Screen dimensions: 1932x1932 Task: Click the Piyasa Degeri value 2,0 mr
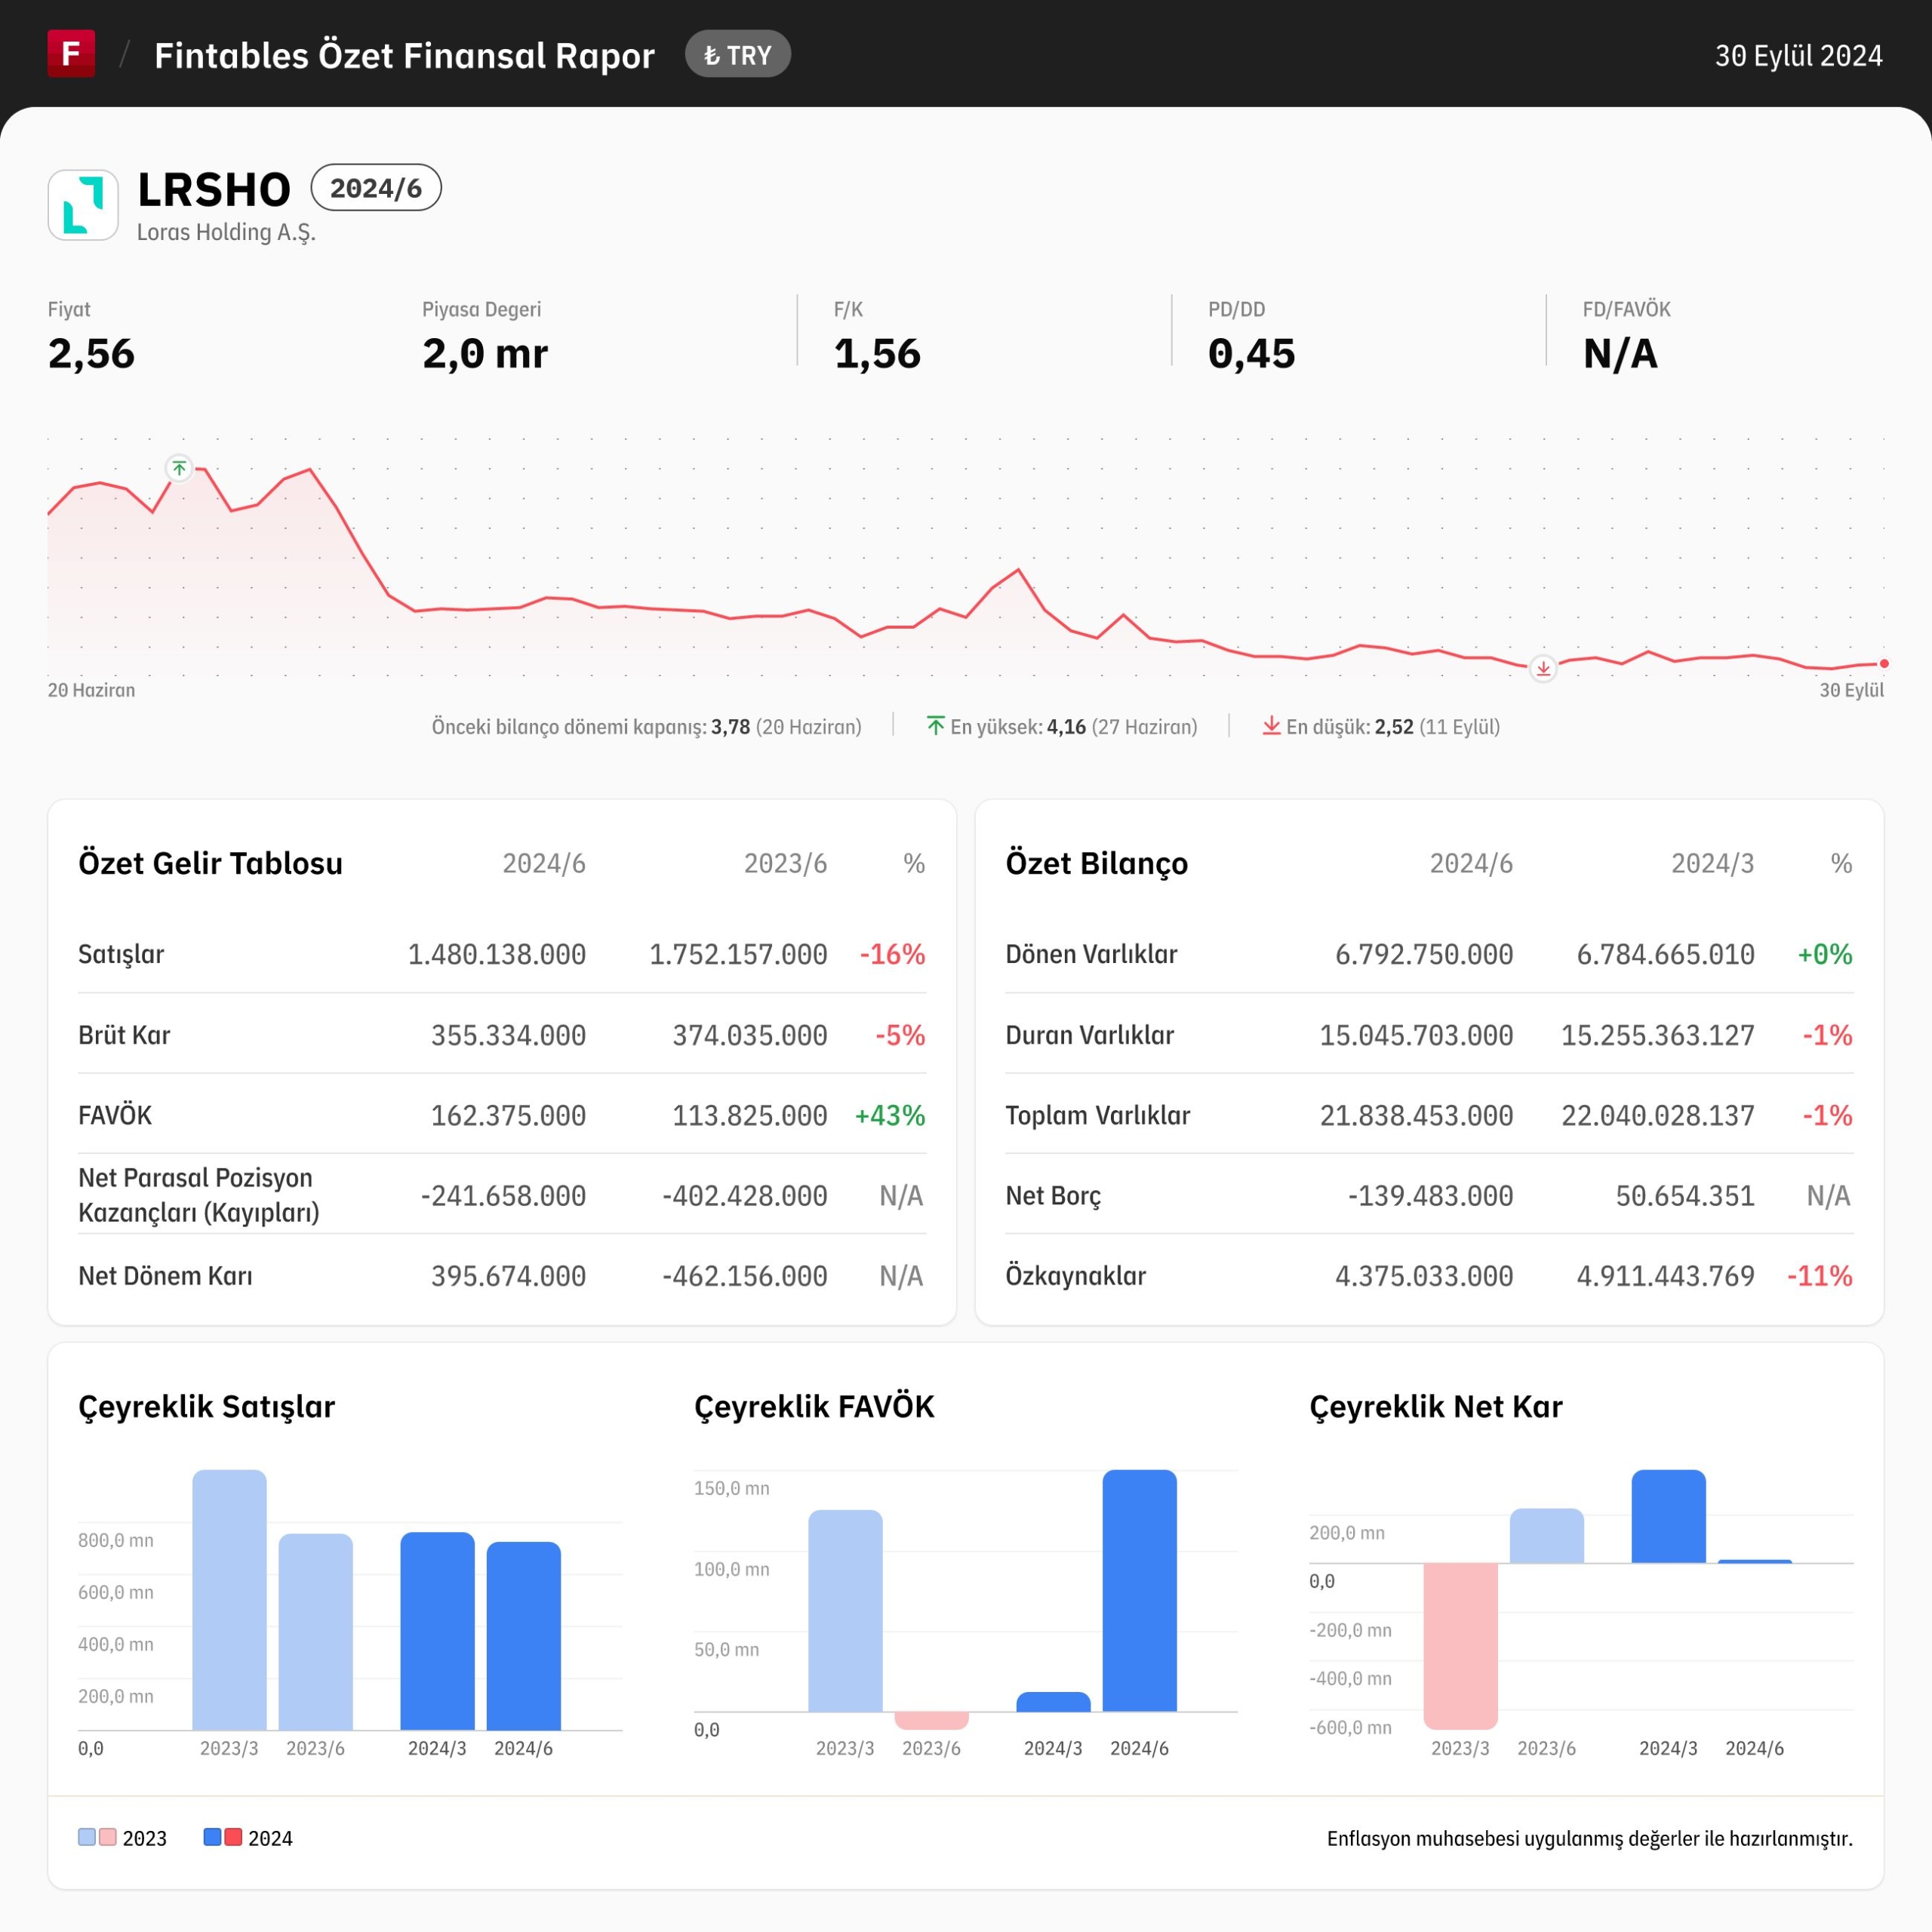tap(485, 354)
